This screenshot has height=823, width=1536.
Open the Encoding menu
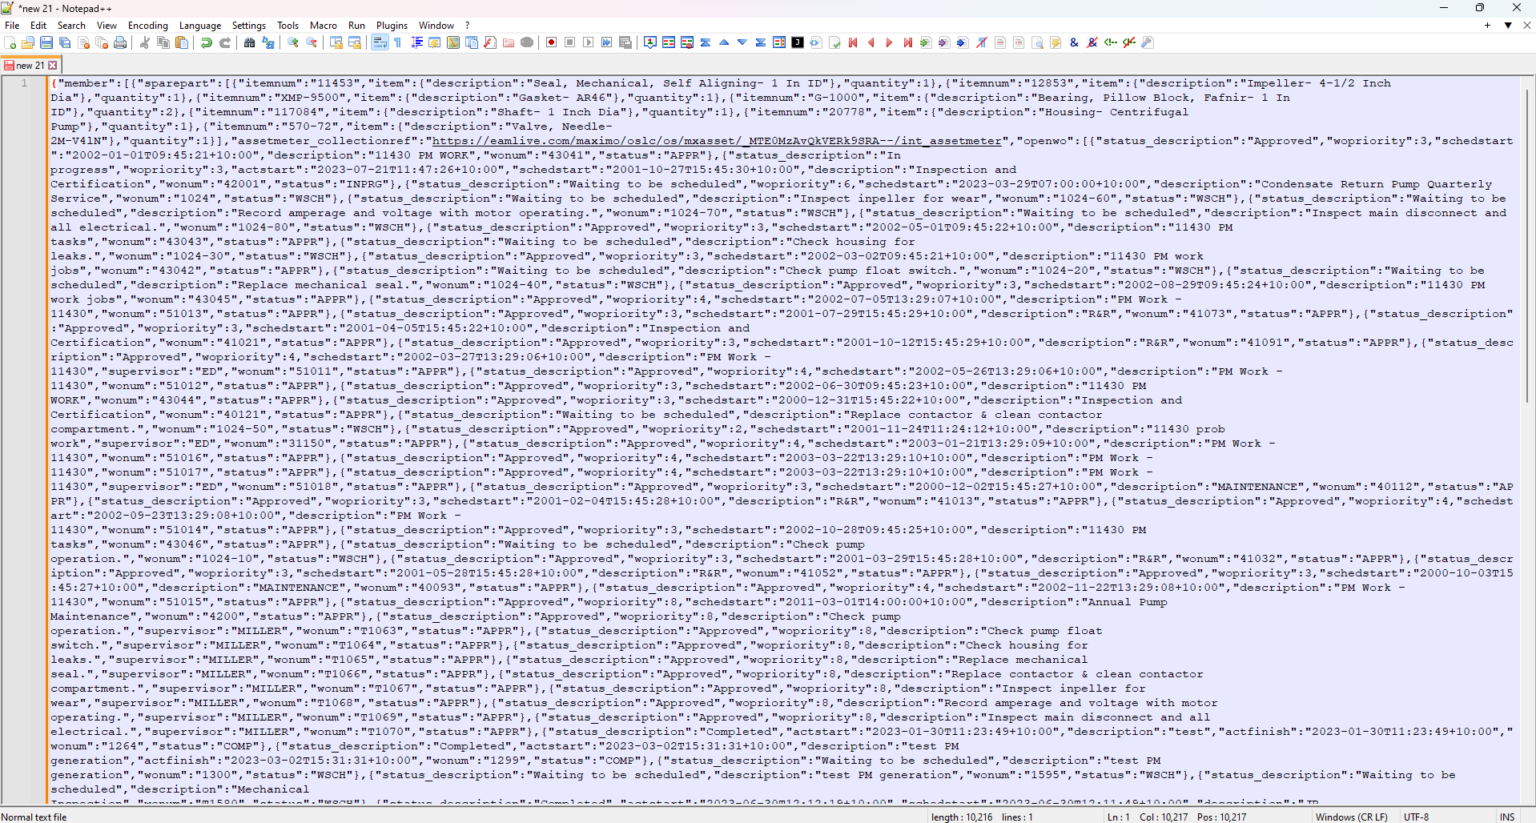click(147, 25)
